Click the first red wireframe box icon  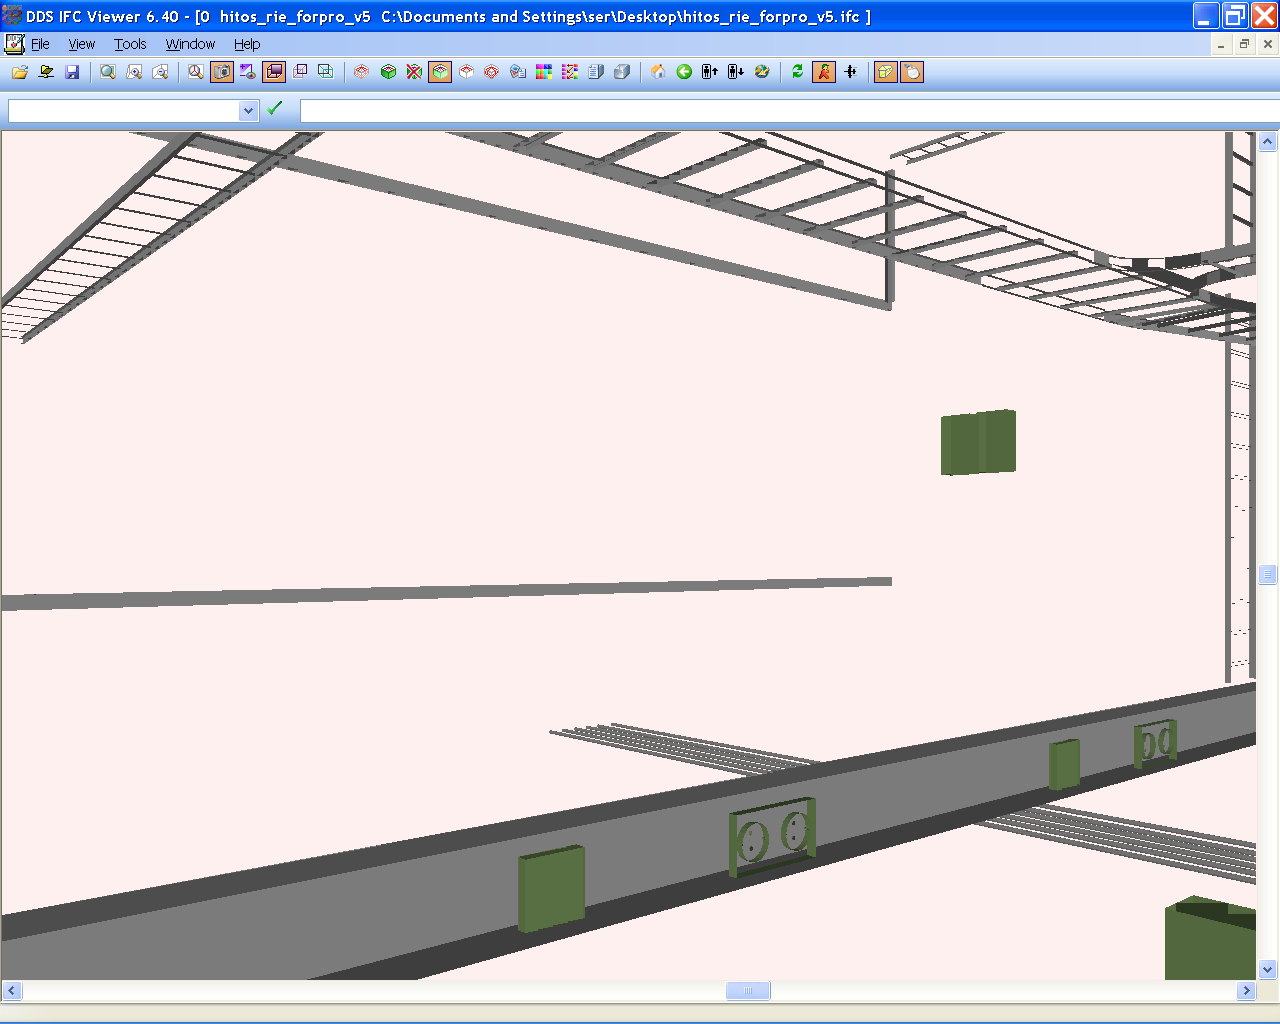coord(362,72)
